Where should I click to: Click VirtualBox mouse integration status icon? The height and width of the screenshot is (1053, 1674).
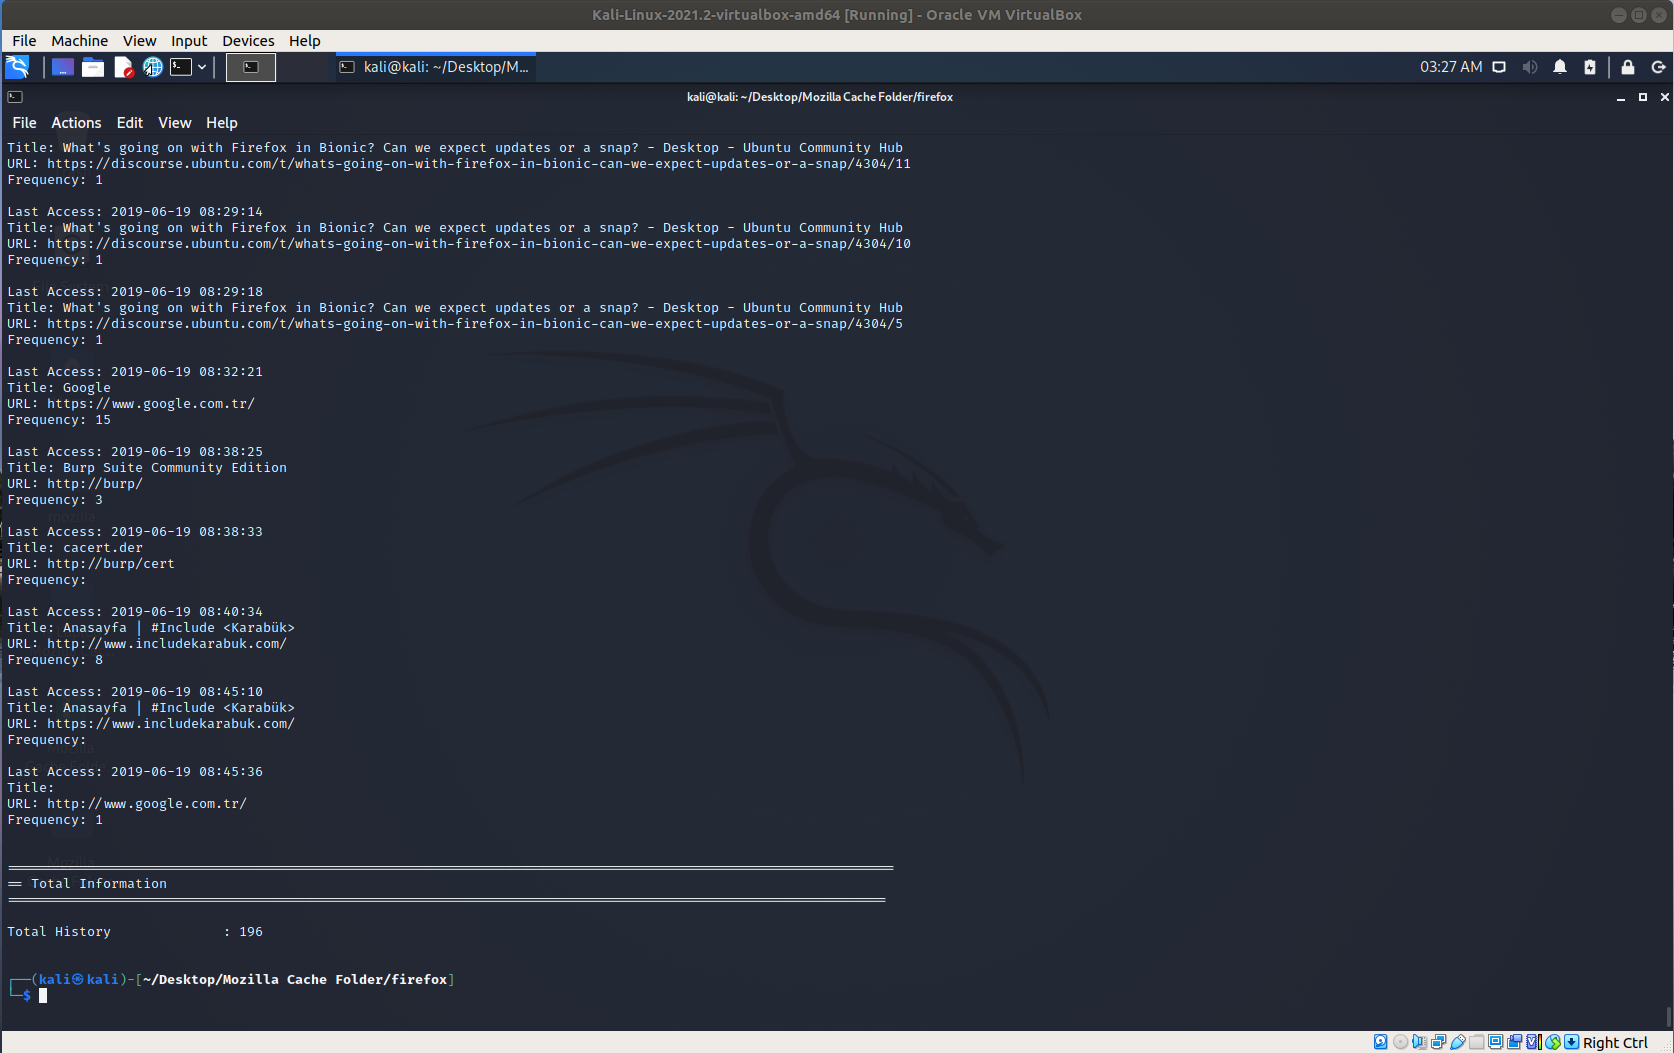[1552, 1042]
